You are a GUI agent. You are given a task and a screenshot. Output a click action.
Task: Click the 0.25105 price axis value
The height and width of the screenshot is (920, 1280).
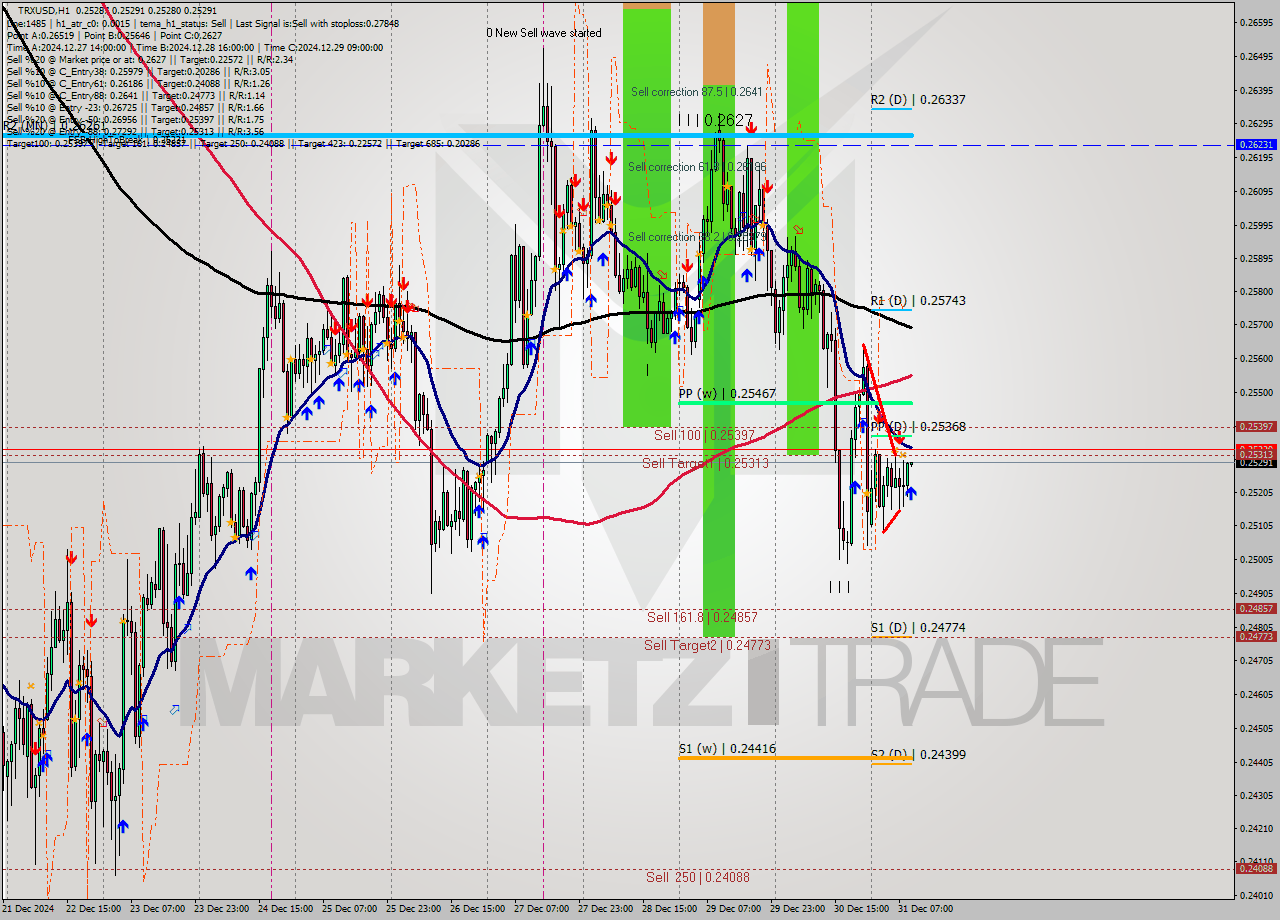click(x=1256, y=526)
